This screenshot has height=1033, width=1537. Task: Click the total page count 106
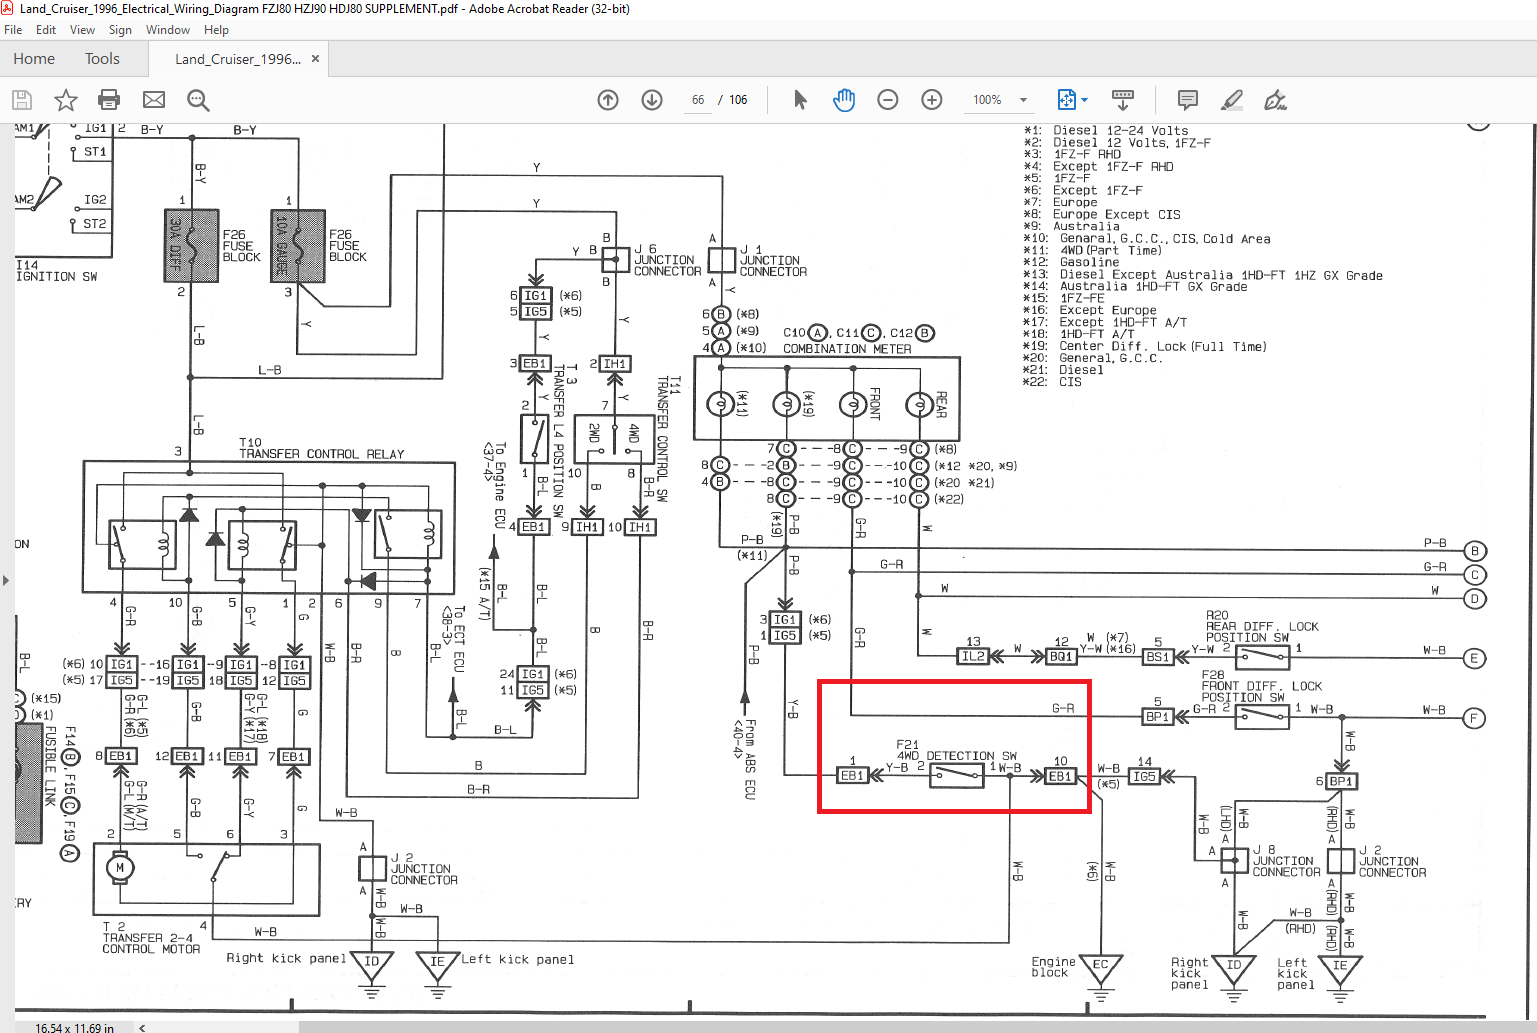click(x=738, y=100)
